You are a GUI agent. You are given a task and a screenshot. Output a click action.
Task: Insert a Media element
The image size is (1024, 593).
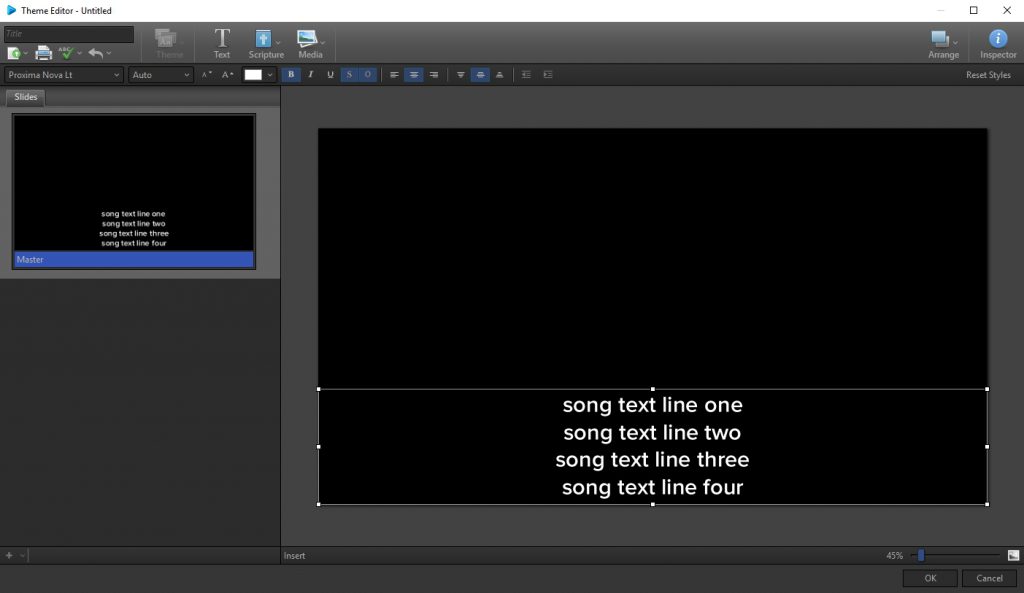point(308,42)
